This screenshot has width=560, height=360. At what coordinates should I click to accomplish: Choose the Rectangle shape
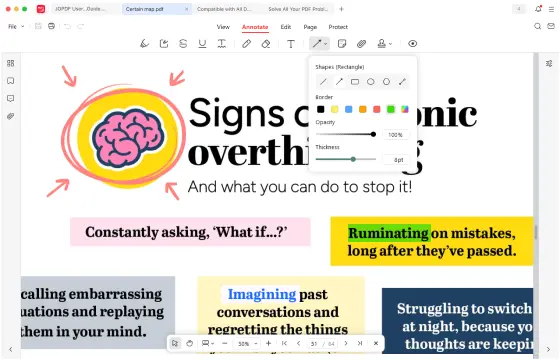pos(355,82)
